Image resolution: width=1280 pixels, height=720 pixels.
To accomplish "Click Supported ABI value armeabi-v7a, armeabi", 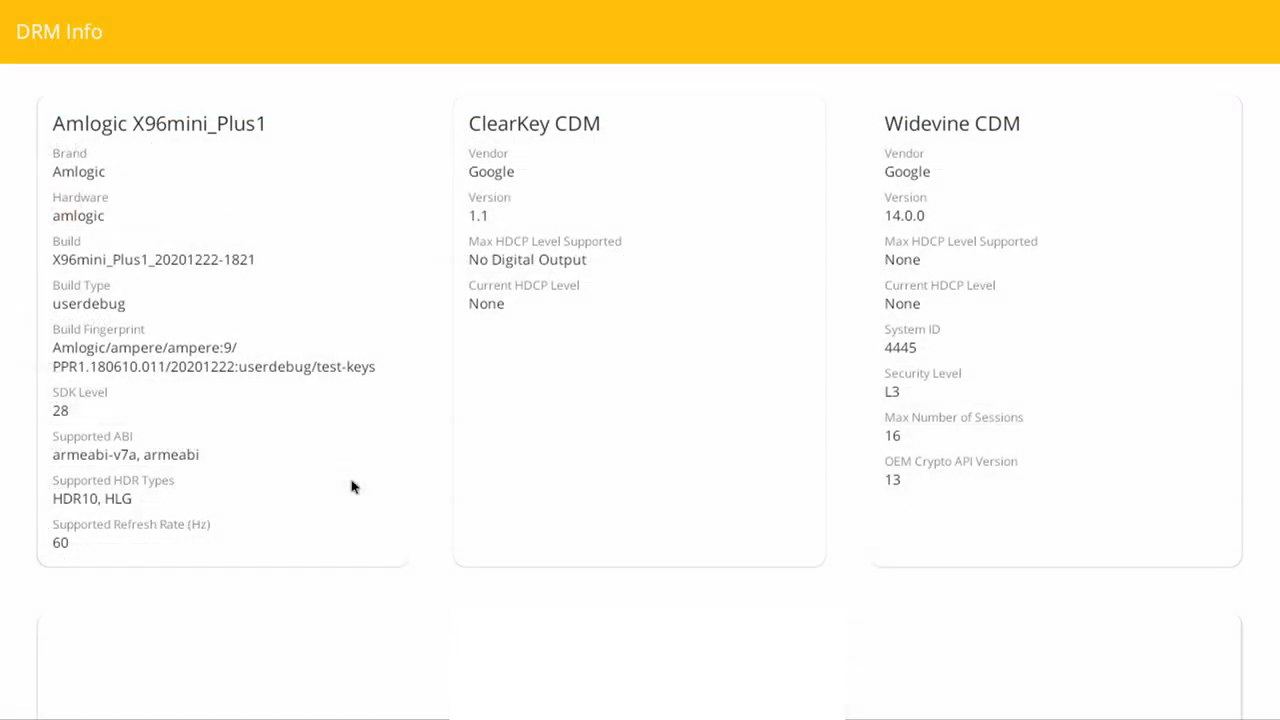I will (x=126, y=455).
